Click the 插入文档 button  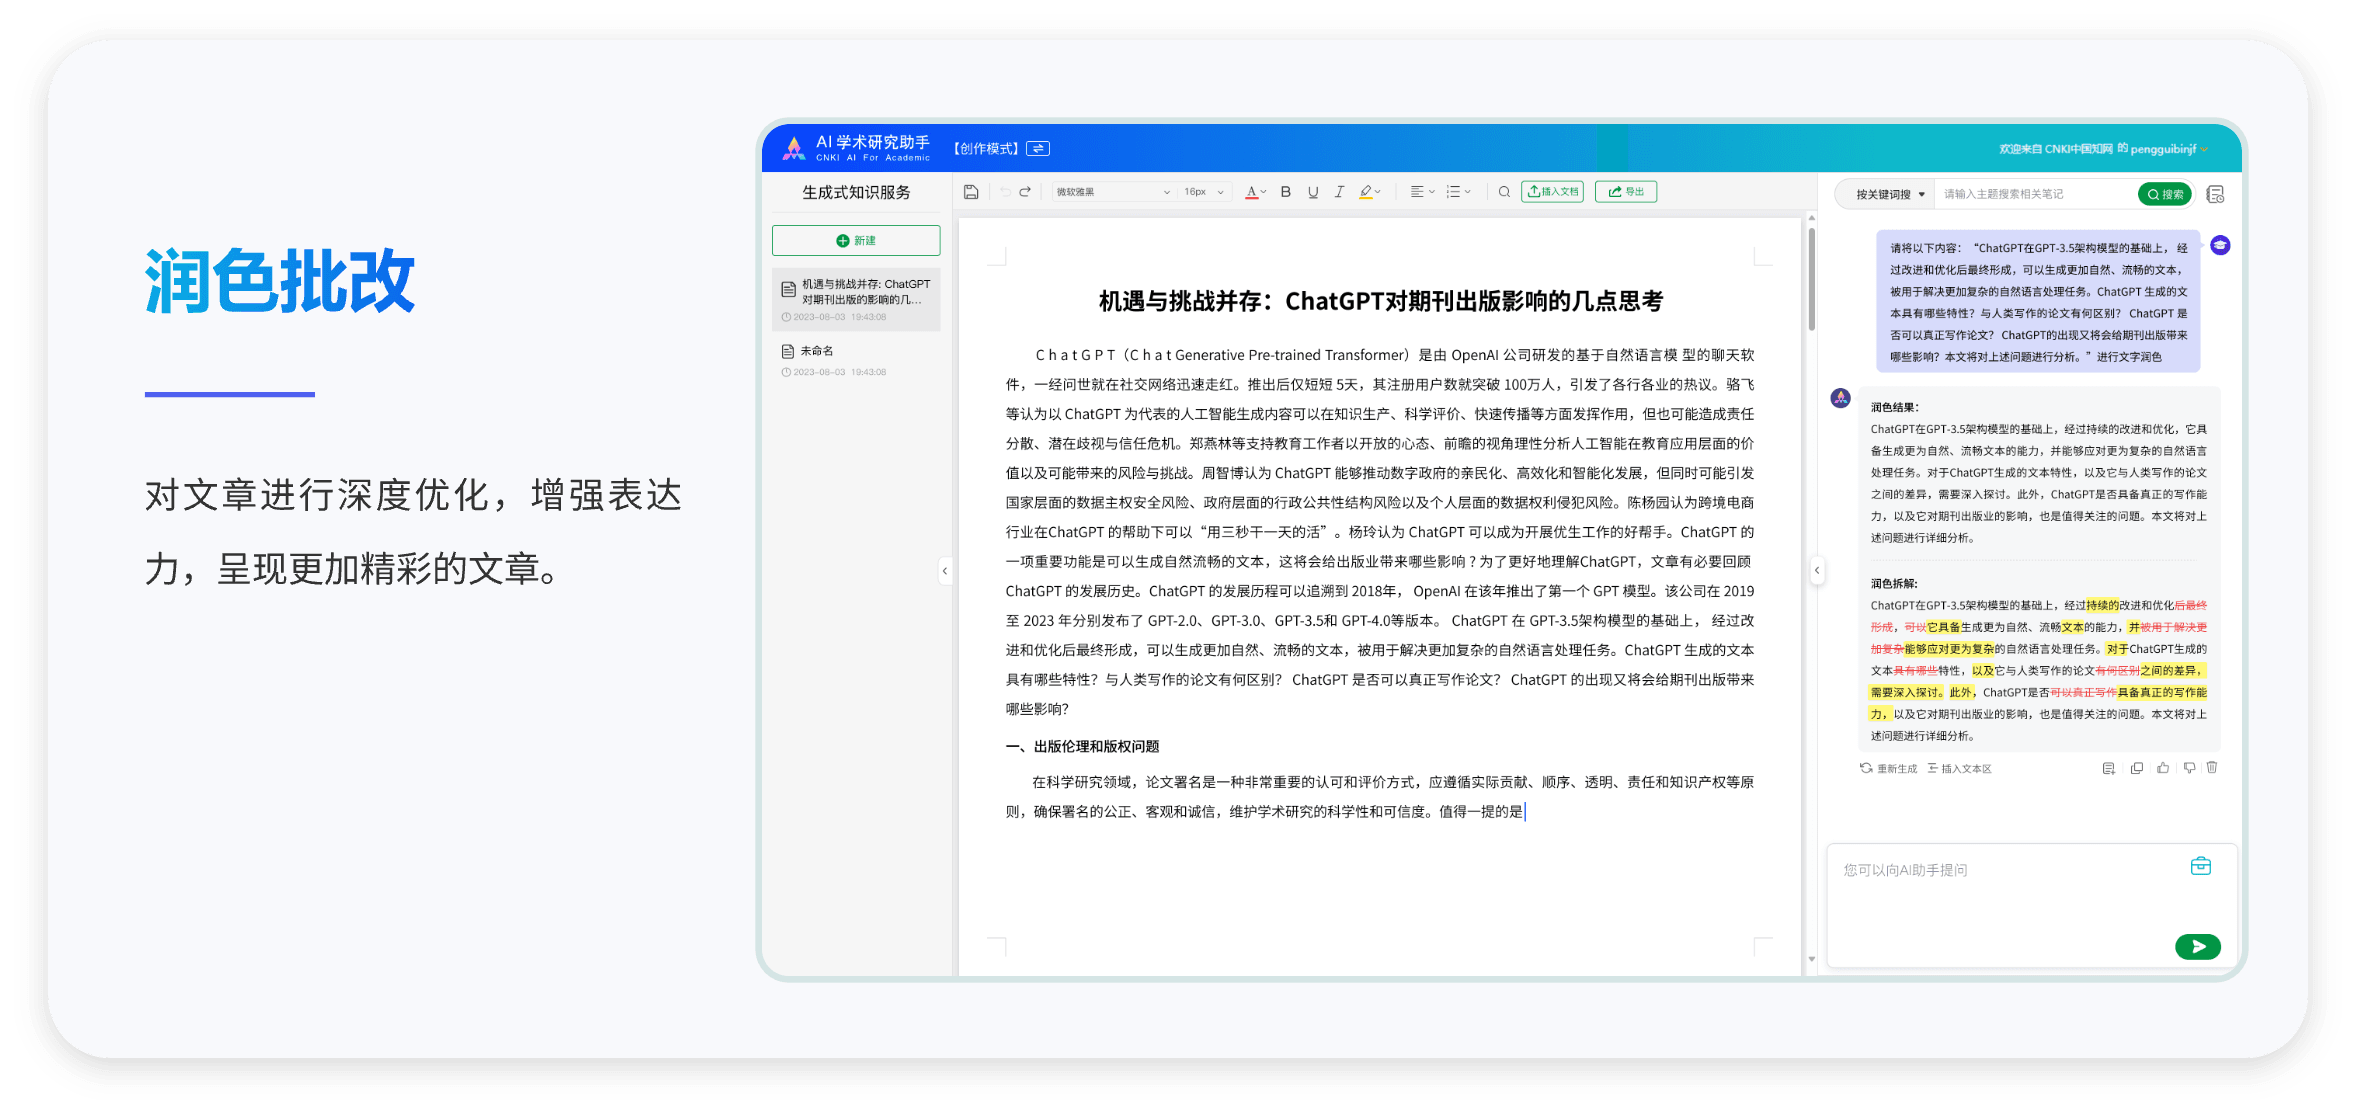coord(1552,192)
